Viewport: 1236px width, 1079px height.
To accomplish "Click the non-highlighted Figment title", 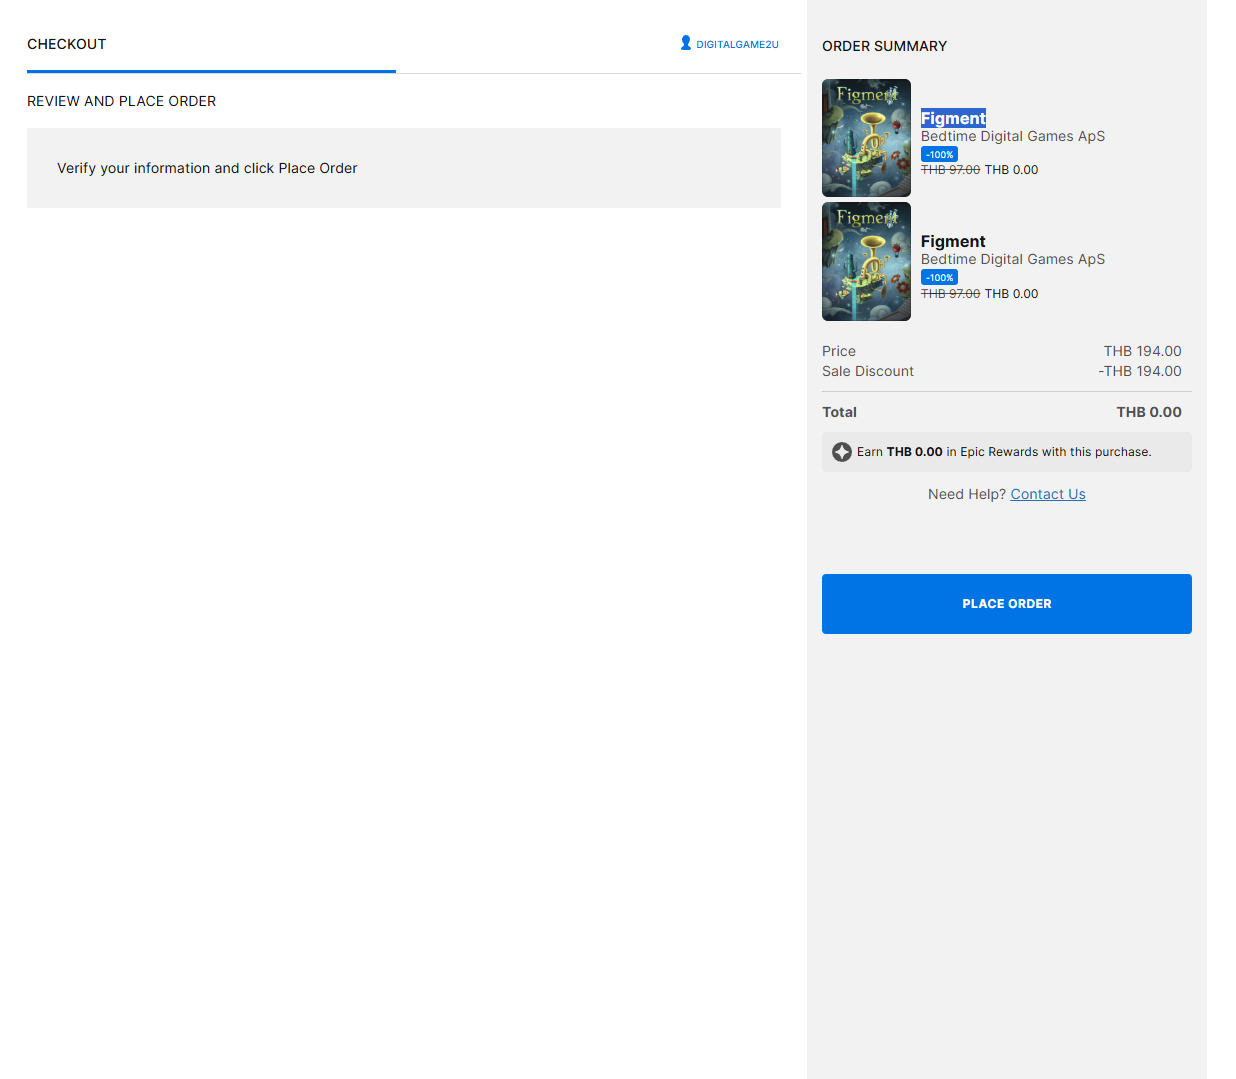I will click(x=953, y=241).
